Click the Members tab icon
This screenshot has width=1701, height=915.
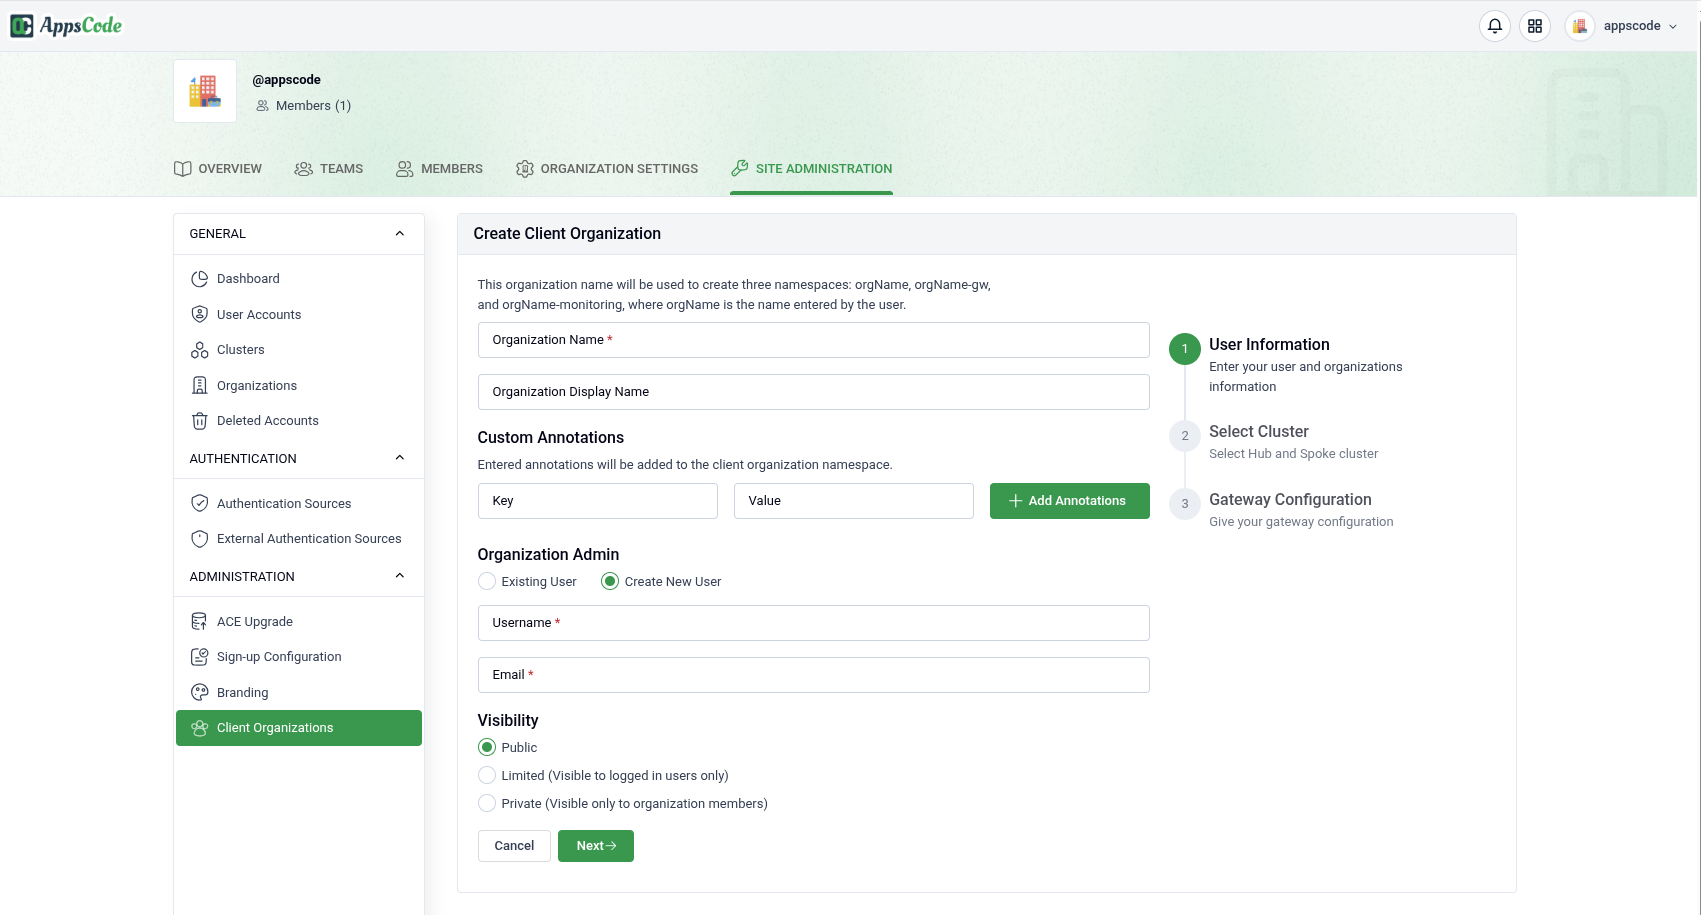[404, 169]
